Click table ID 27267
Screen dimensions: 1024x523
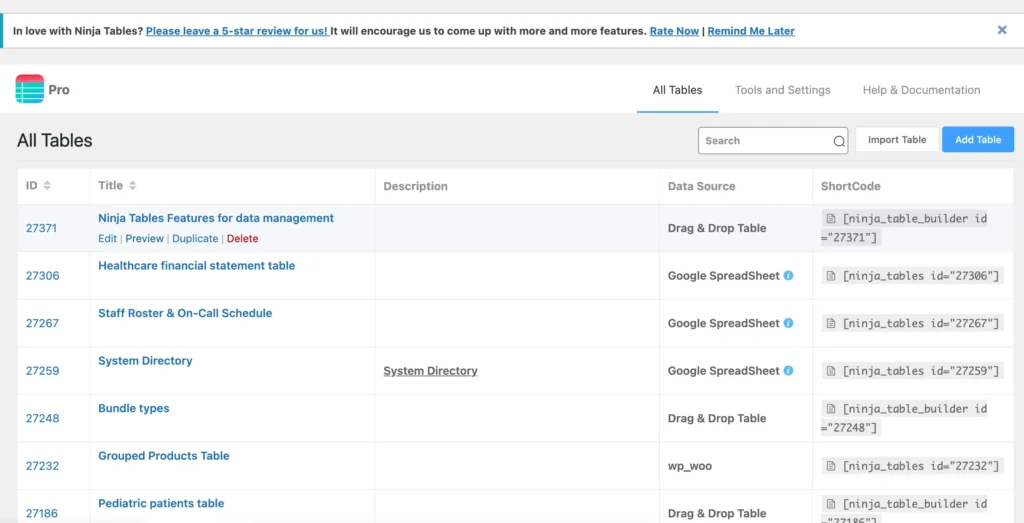point(42,323)
